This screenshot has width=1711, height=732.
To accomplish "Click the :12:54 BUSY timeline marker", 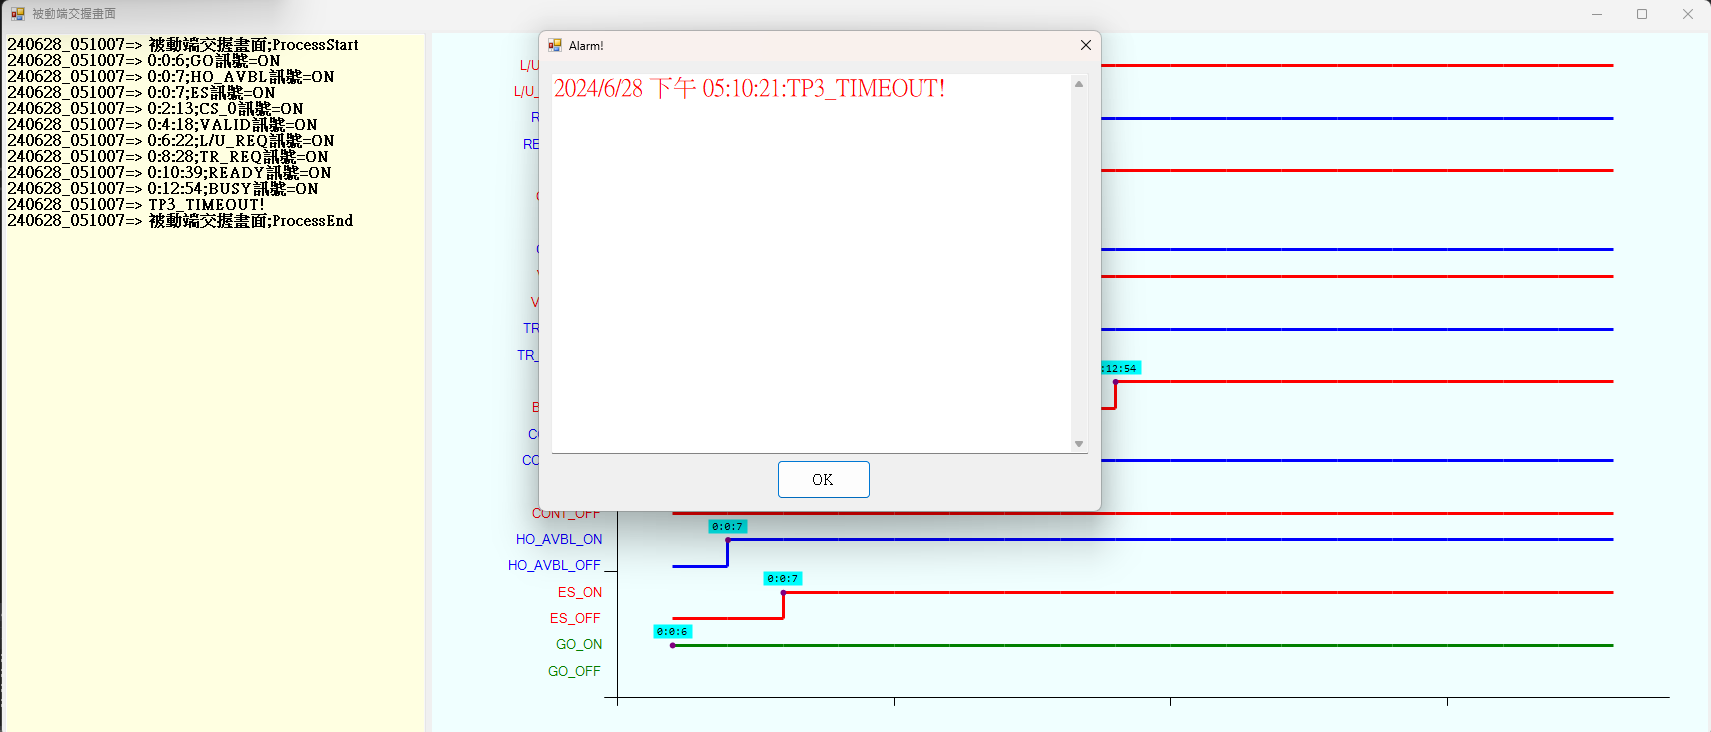I will [1121, 368].
